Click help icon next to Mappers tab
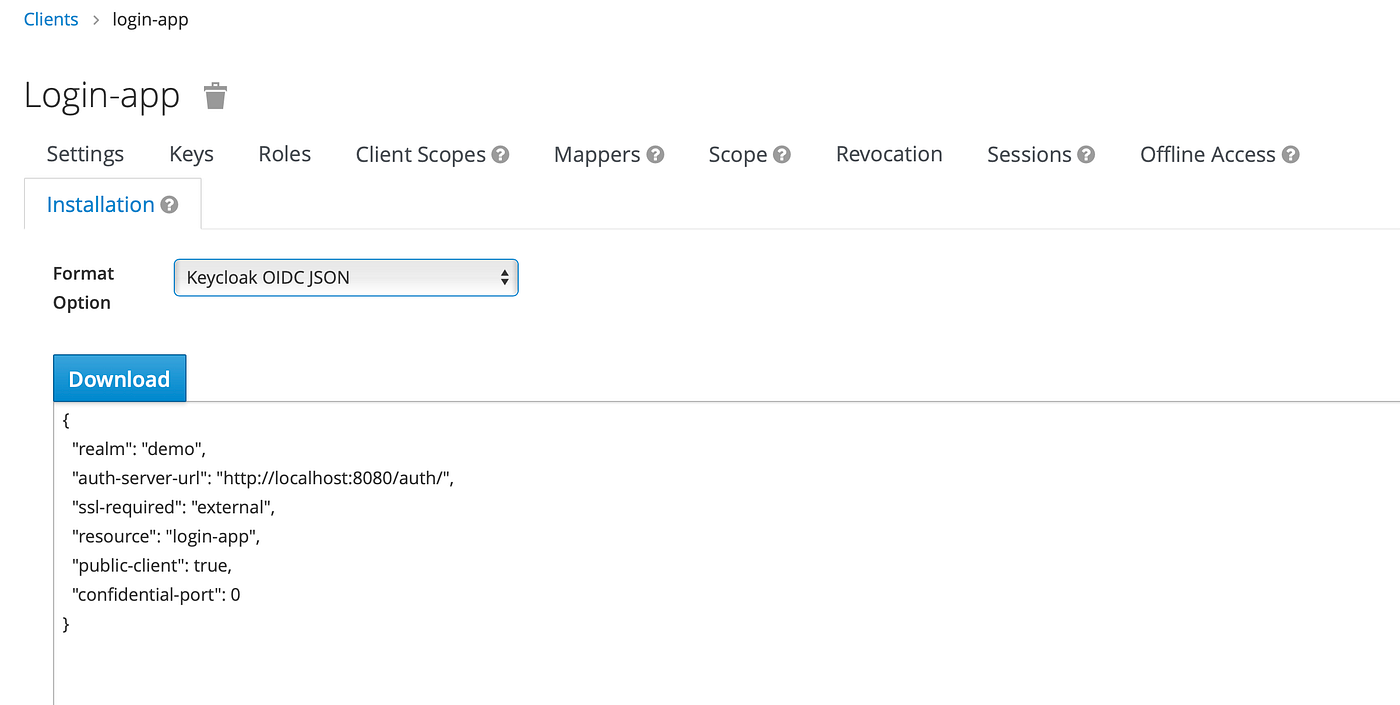Screen dimensions: 1400x705 coord(655,155)
